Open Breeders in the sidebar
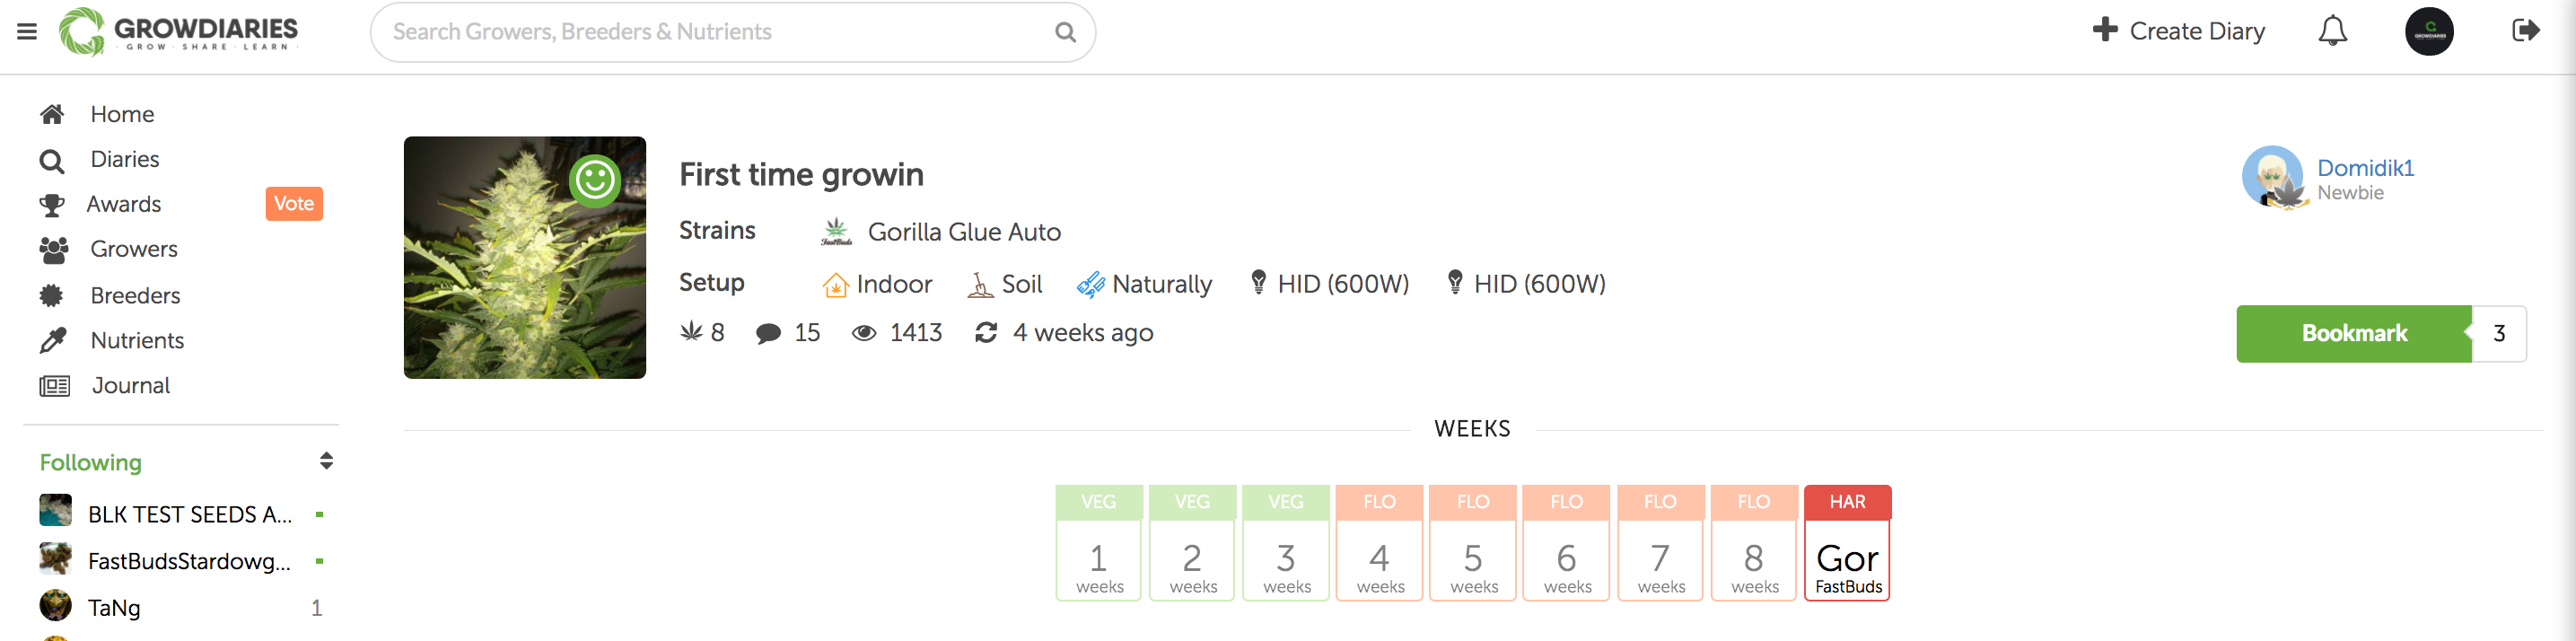The image size is (2576, 641). click(x=135, y=296)
